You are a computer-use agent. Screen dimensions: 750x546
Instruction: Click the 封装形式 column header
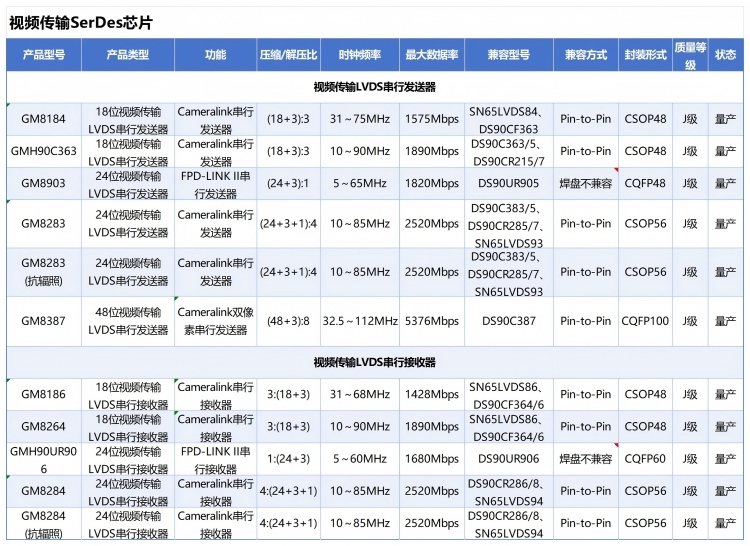[x=645, y=55]
